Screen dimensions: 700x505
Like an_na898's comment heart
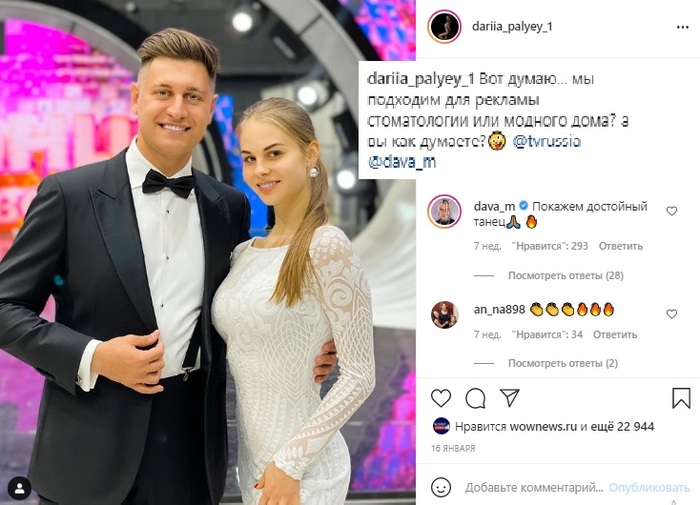click(x=671, y=314)
